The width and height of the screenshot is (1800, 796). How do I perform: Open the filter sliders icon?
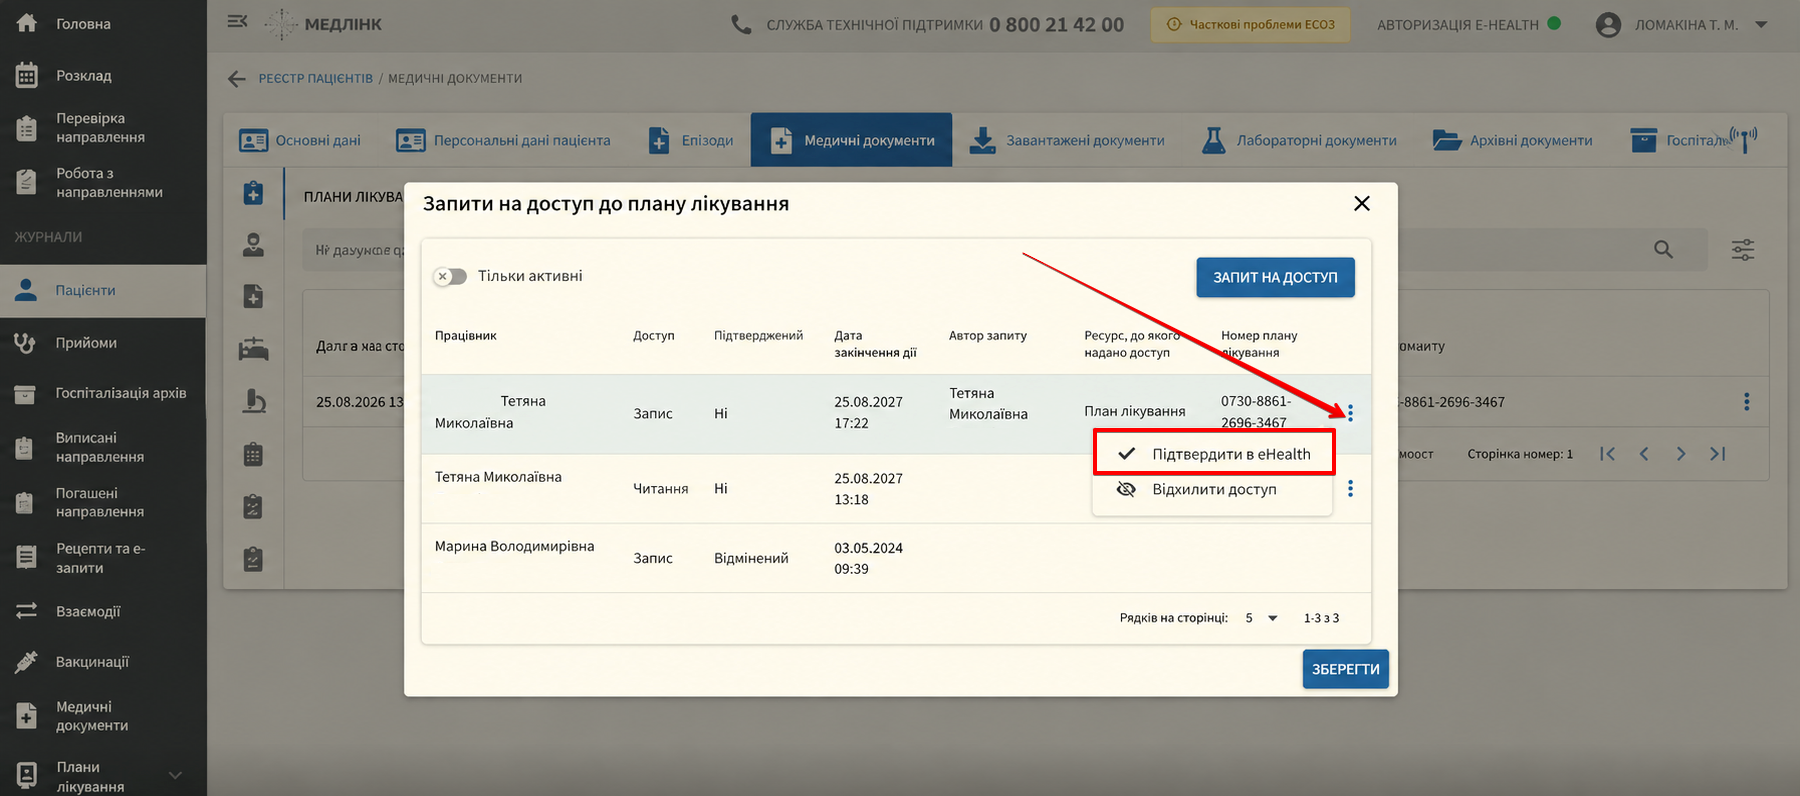click(x=1743, y=250)
